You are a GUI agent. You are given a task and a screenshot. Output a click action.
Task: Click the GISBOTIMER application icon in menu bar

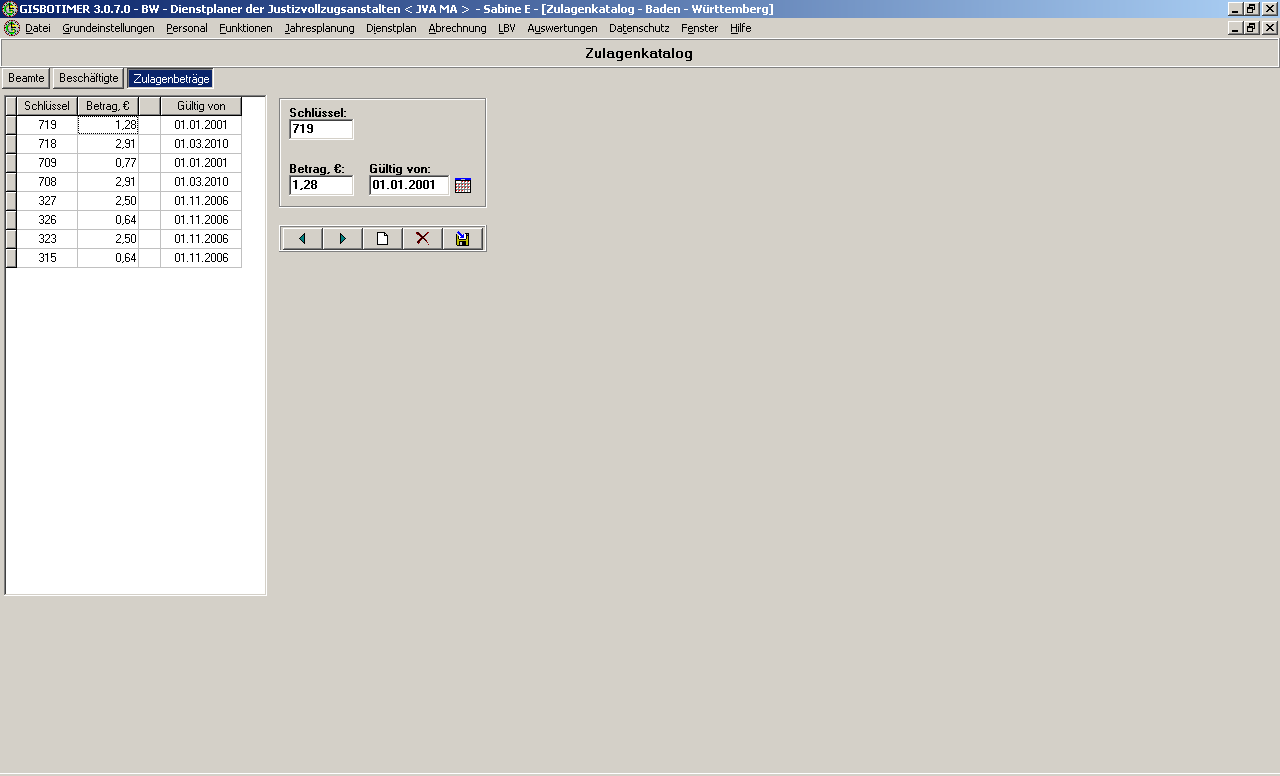point(12,28)
